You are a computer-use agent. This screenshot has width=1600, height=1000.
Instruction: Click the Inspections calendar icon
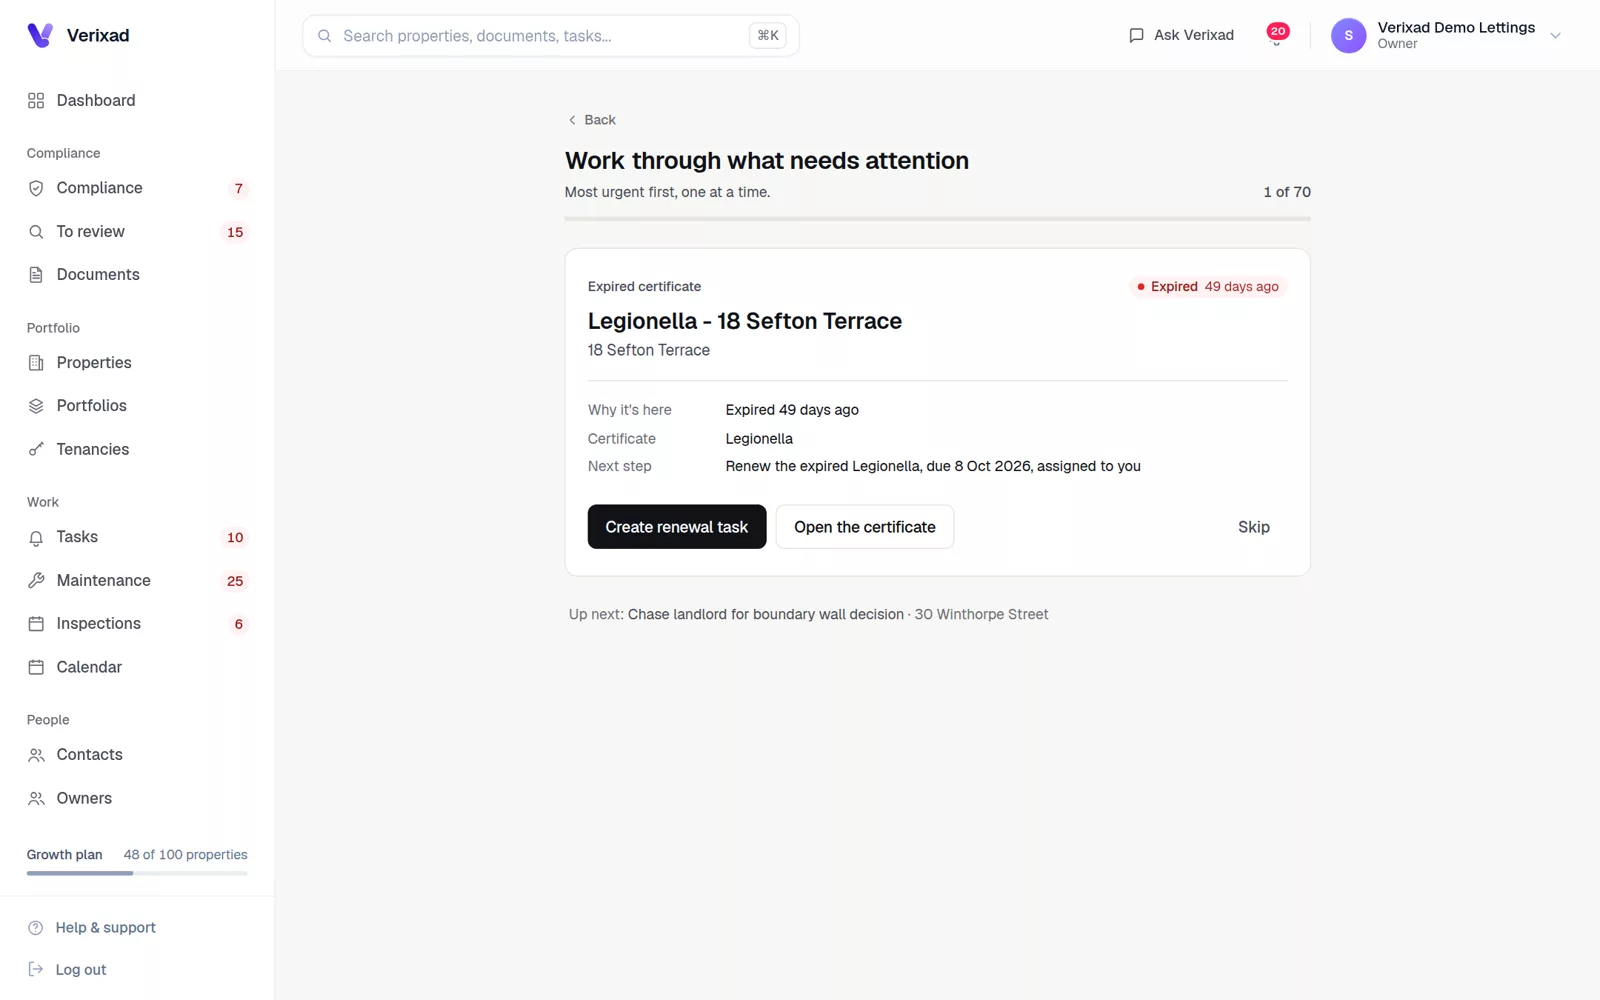(36, 624)
